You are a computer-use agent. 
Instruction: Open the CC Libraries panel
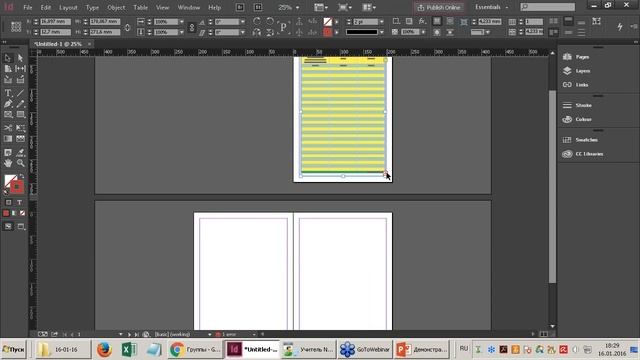[583, 154]
